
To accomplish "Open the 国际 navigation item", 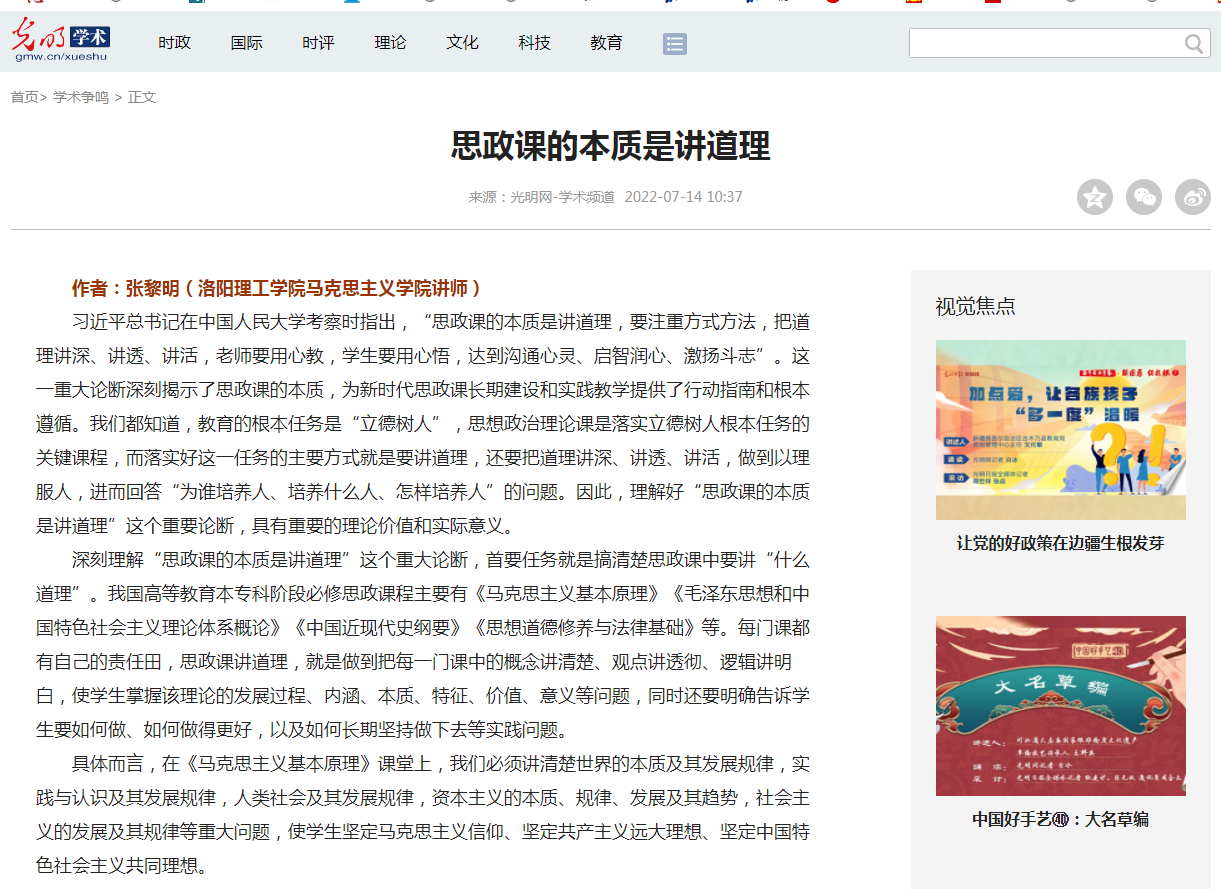I will (x=246, y=42).
